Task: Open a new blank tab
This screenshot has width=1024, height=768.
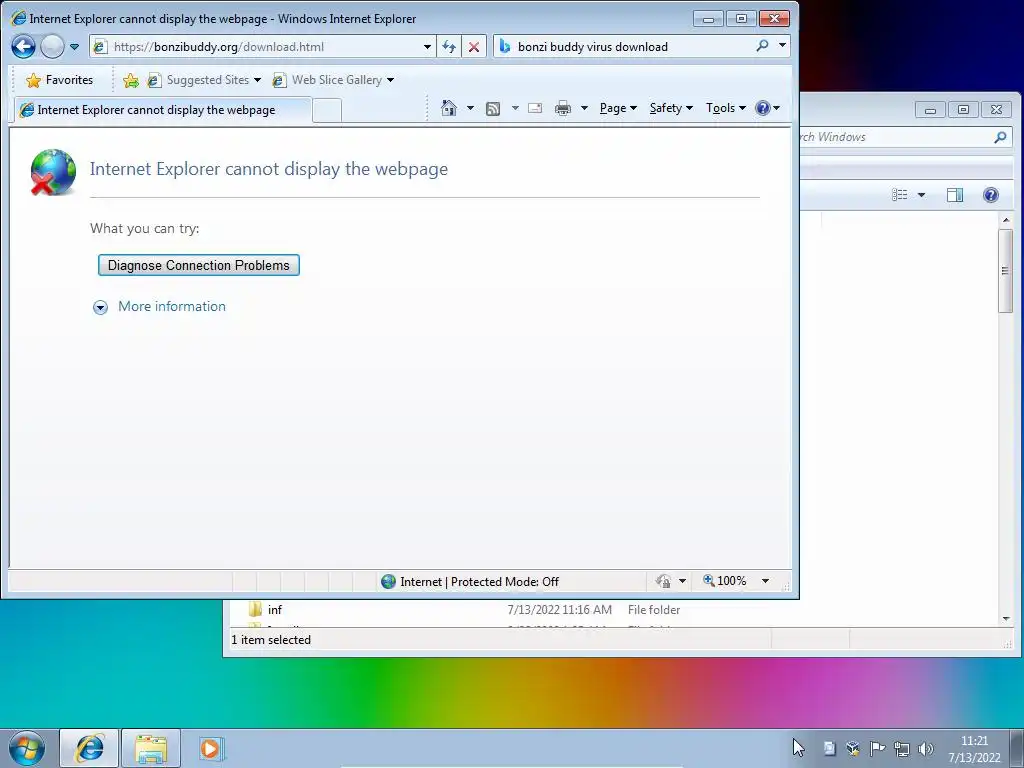Action: pyautogui.click(x=327, y=110)
